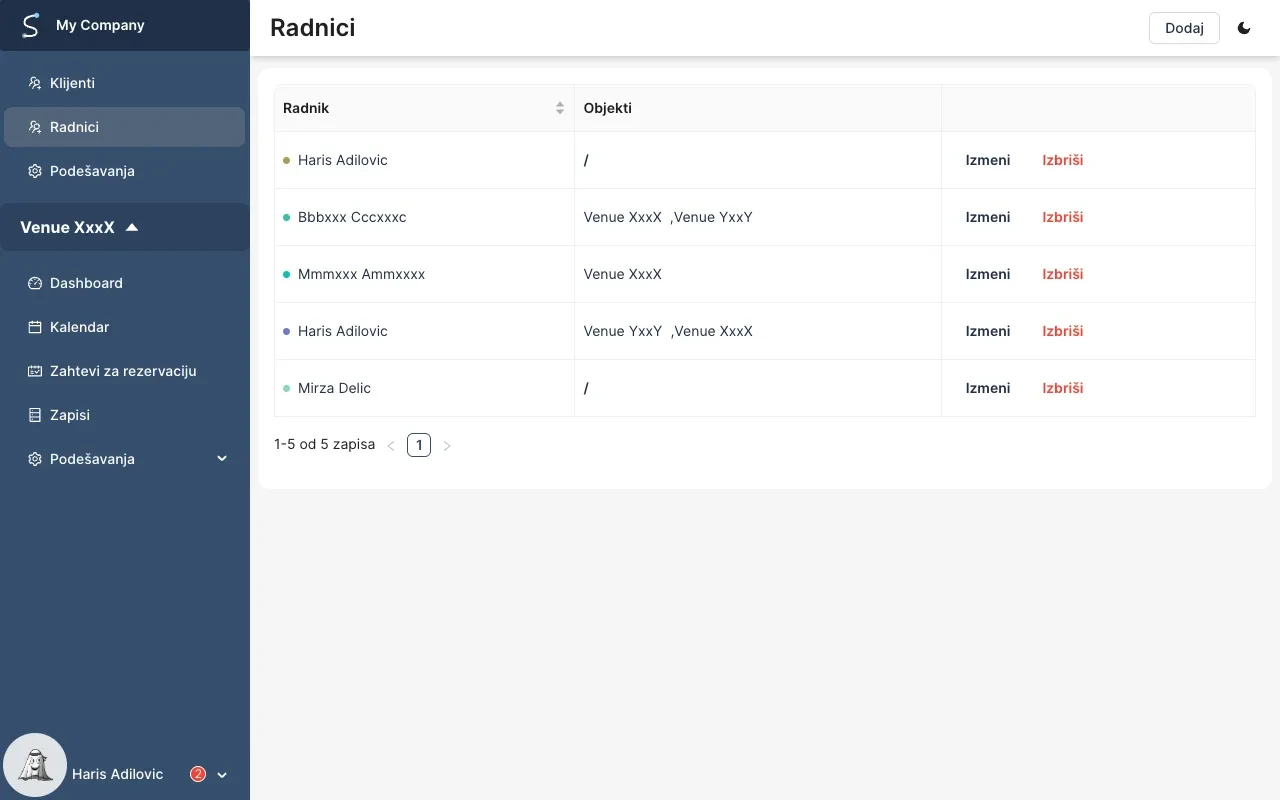Click top Podešavanja gear icon
The image size is (1280, 800).
[35, 171]
